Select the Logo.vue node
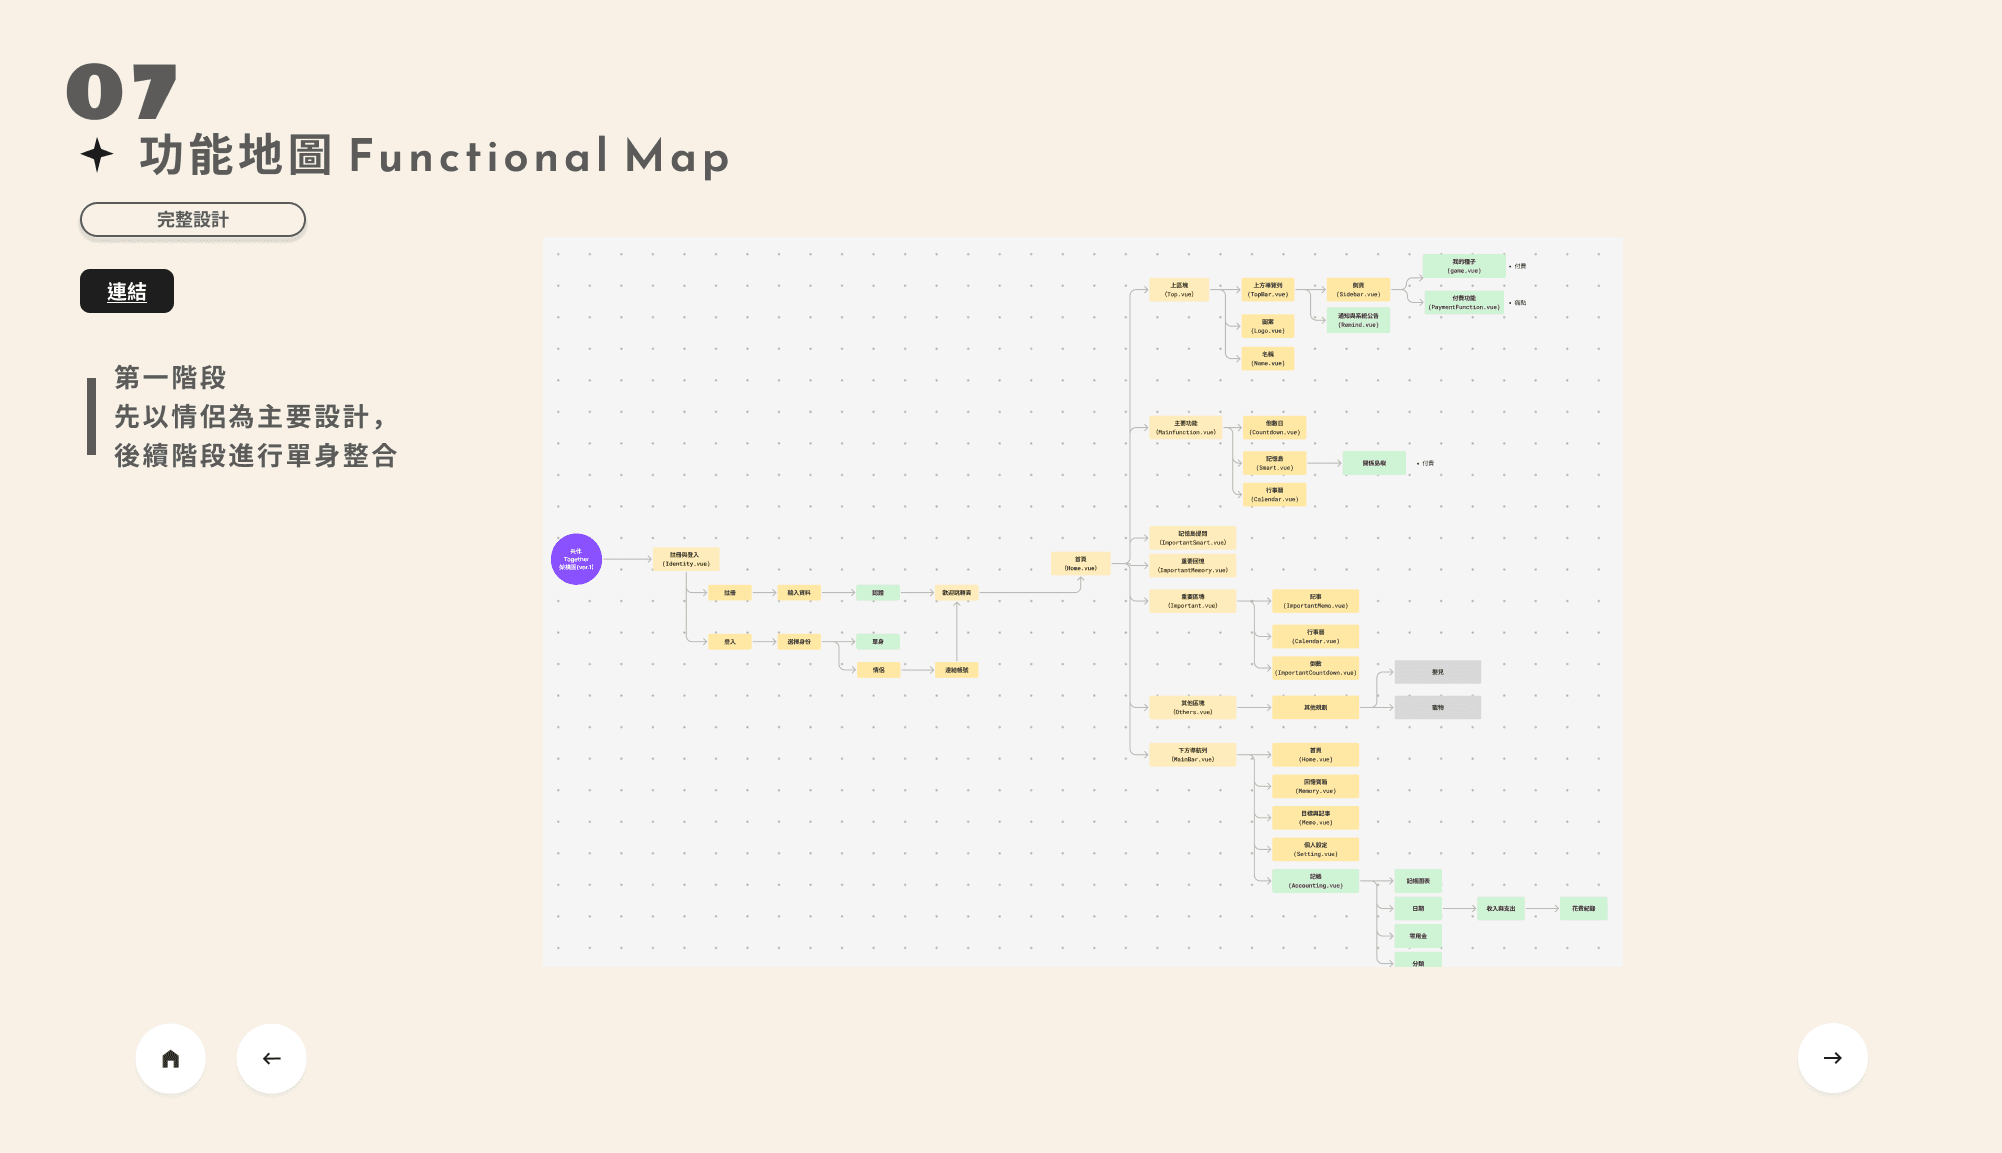Image resolution: width=2002 pixels, height=1153 pixels. click(1268, 326)
